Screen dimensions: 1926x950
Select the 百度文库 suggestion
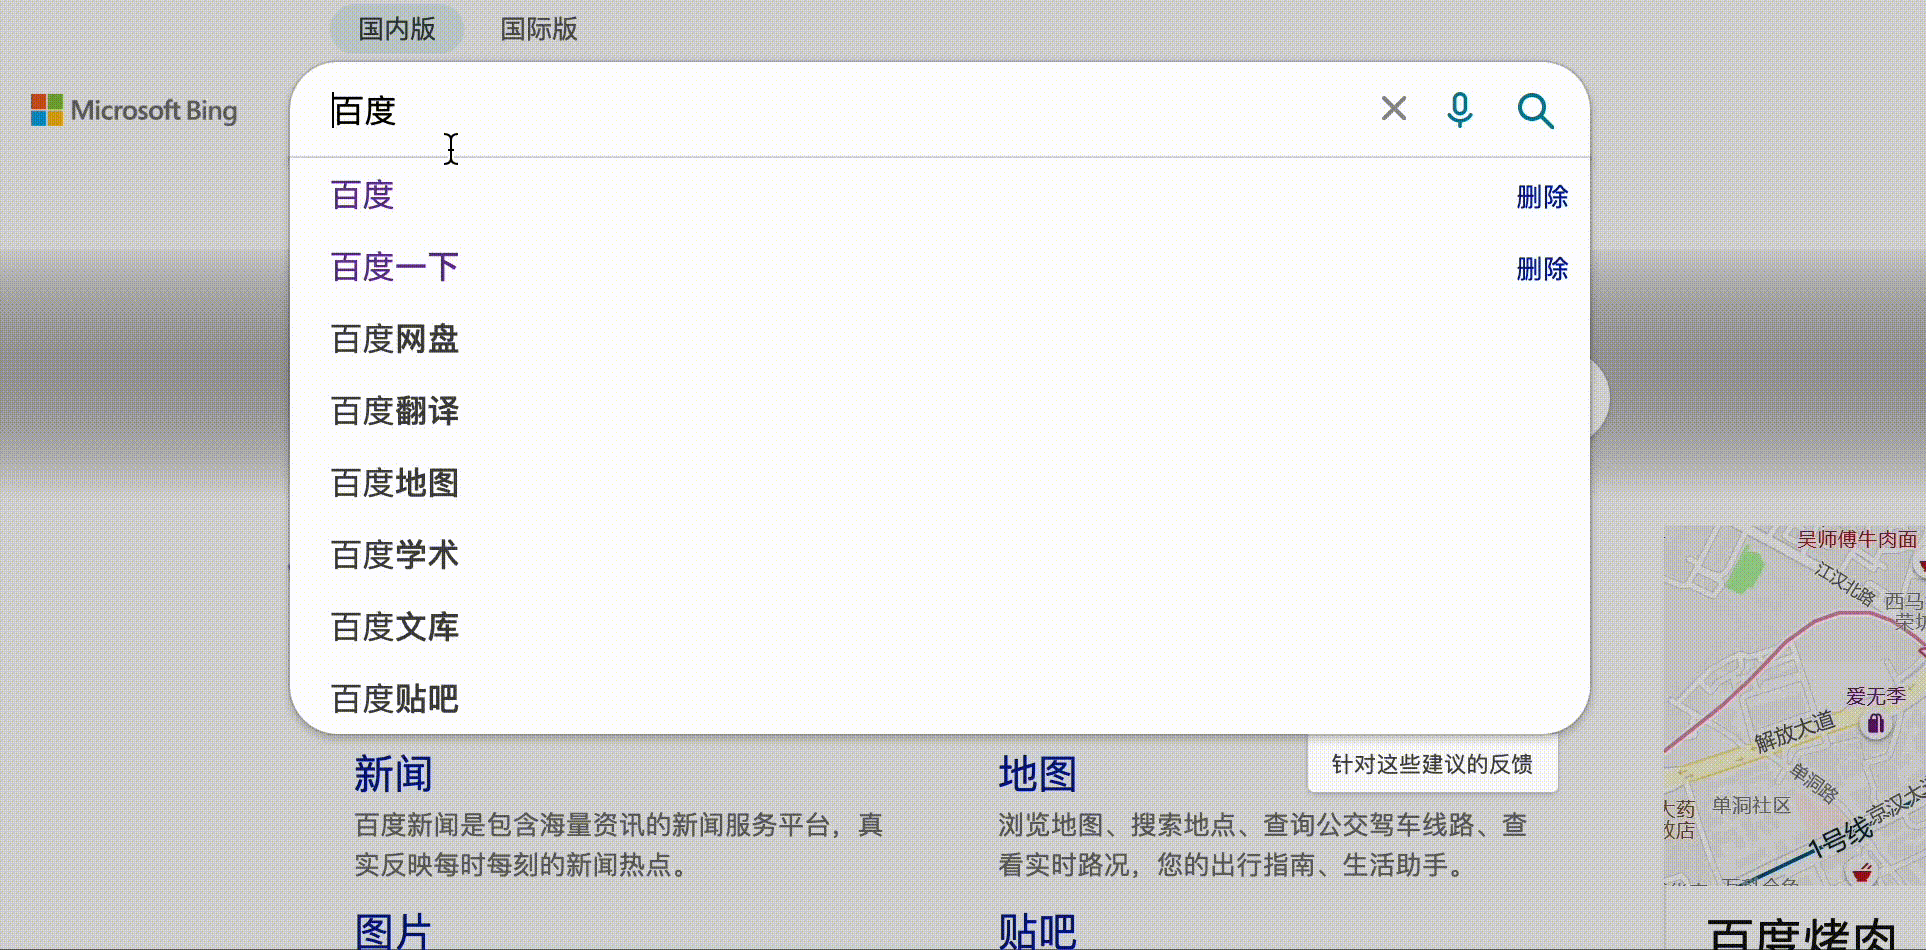point(939,627)
